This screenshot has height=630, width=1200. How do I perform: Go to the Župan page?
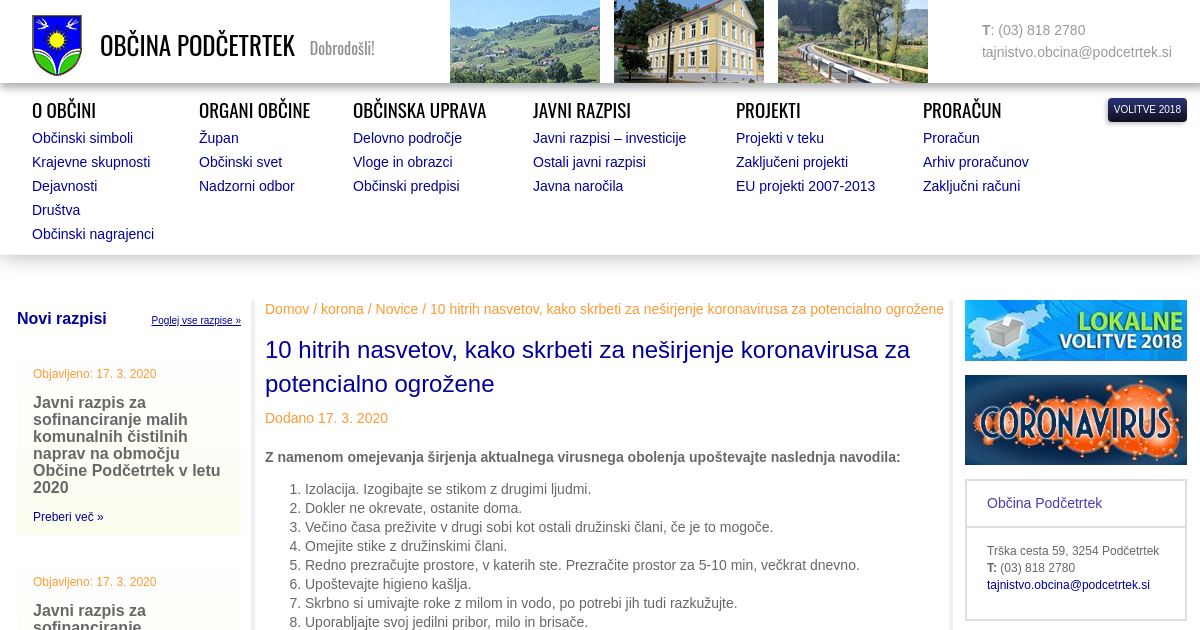[219, 138]
